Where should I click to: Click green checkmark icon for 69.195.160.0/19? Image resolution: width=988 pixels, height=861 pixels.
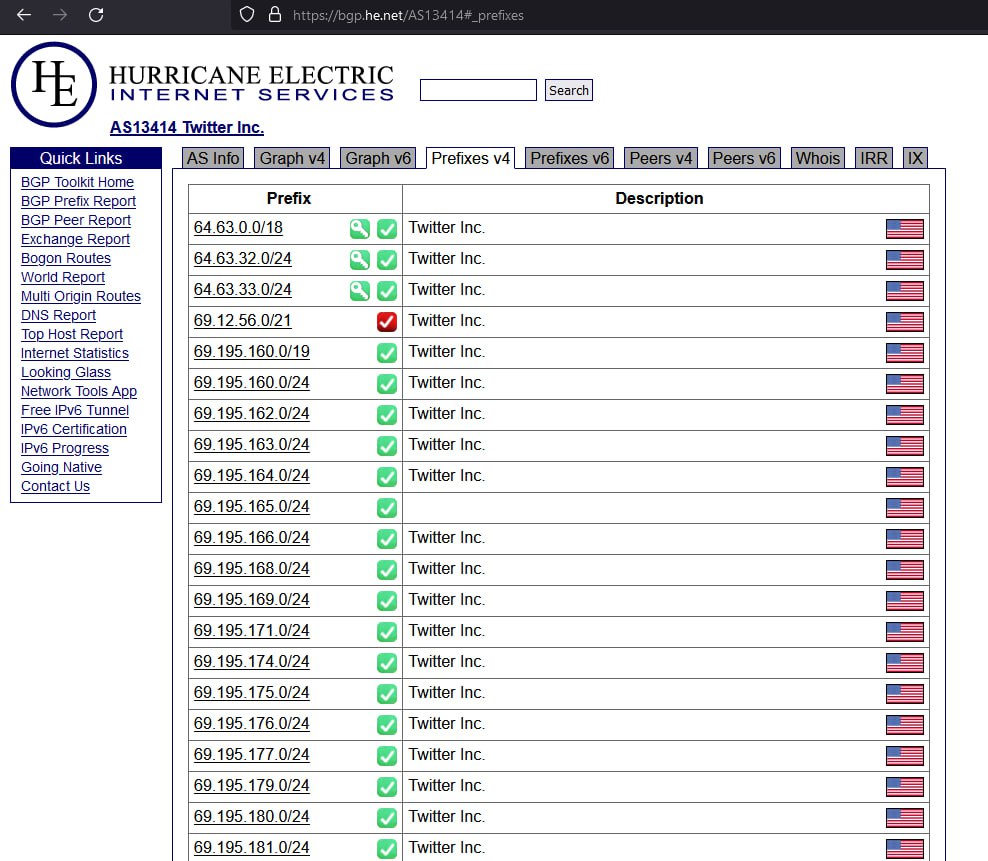[x=387, y=352]
